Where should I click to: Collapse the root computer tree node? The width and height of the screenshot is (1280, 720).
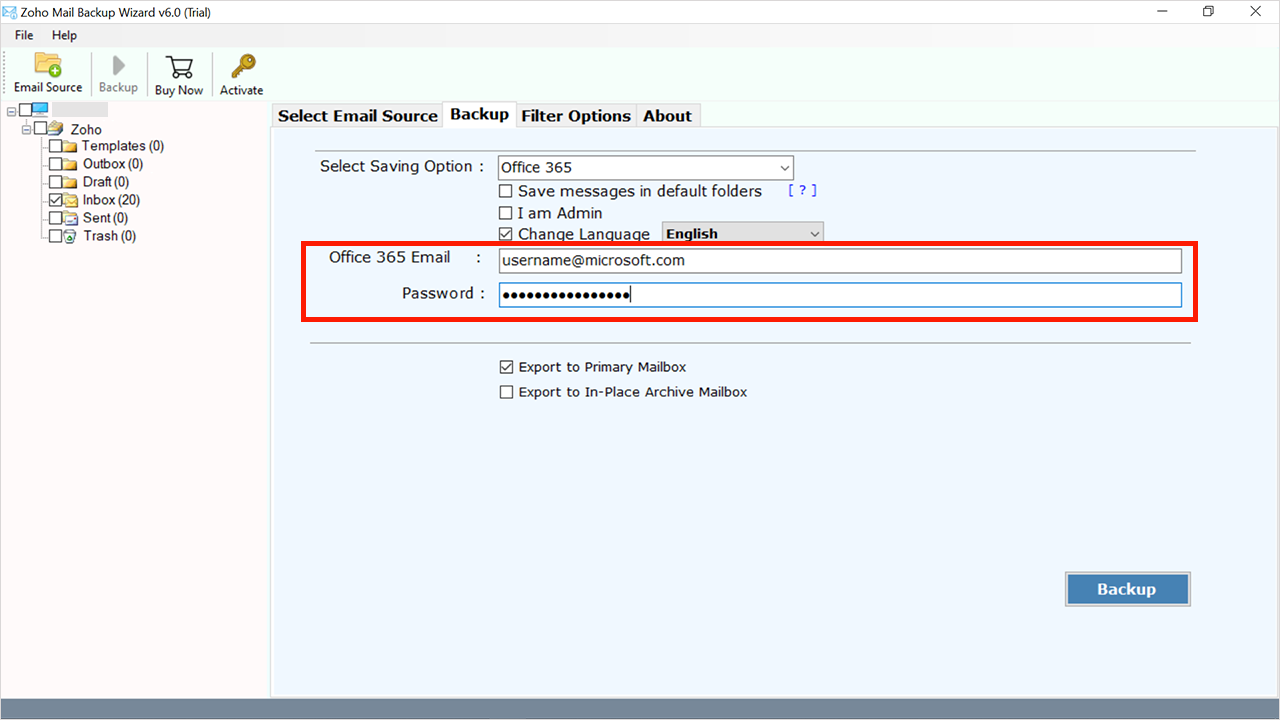[x=11, y=110]
